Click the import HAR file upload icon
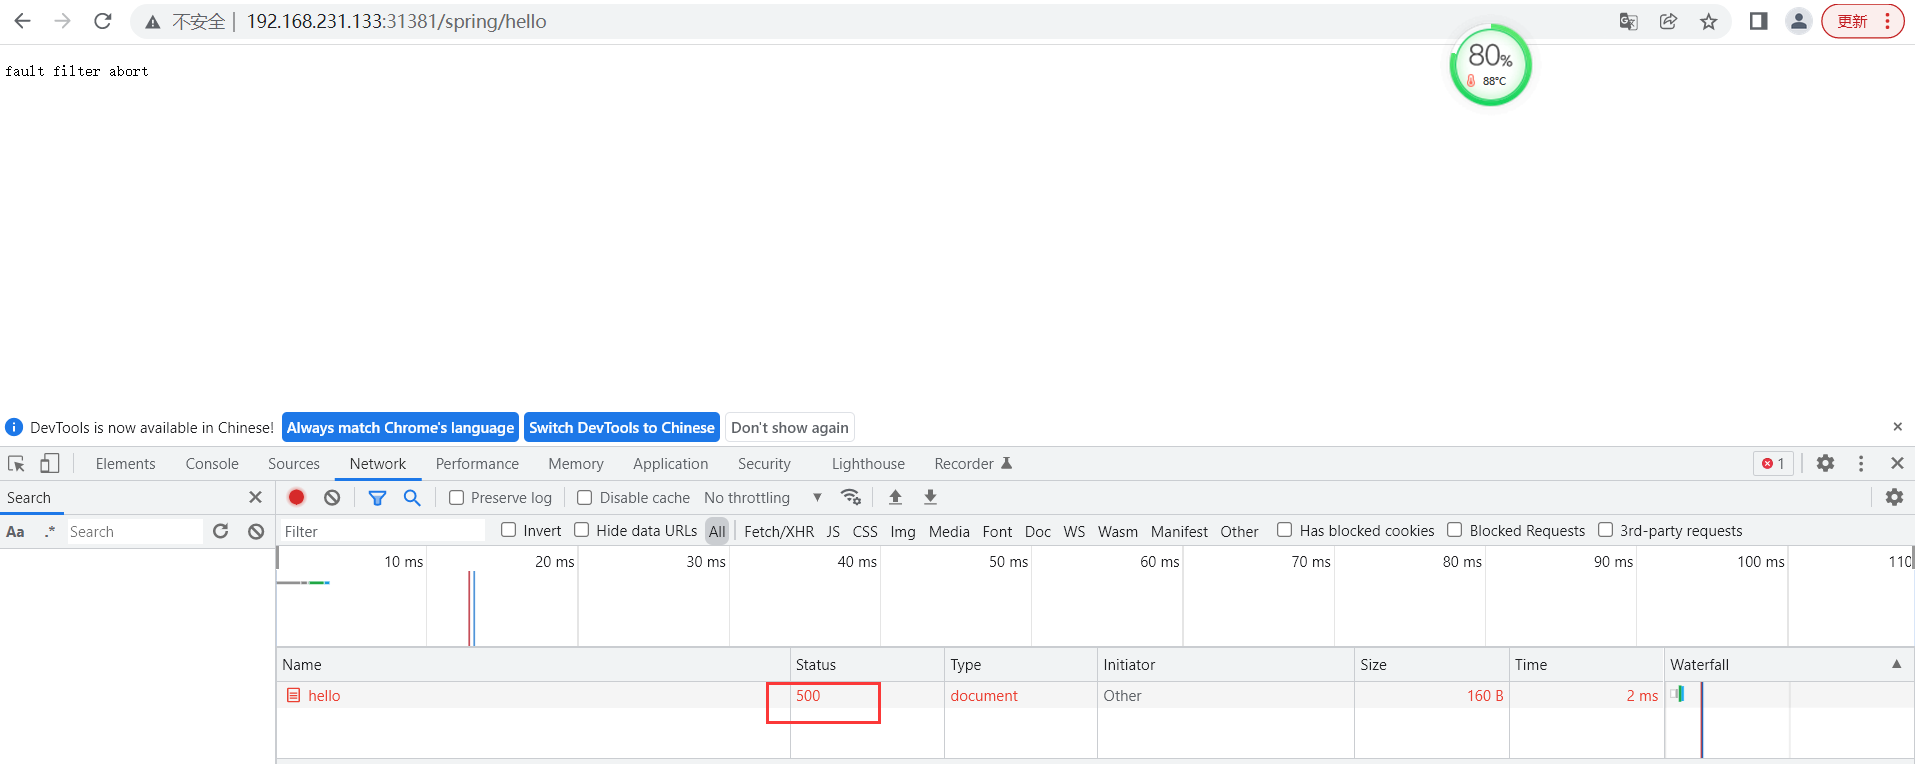 coord(895,497)
